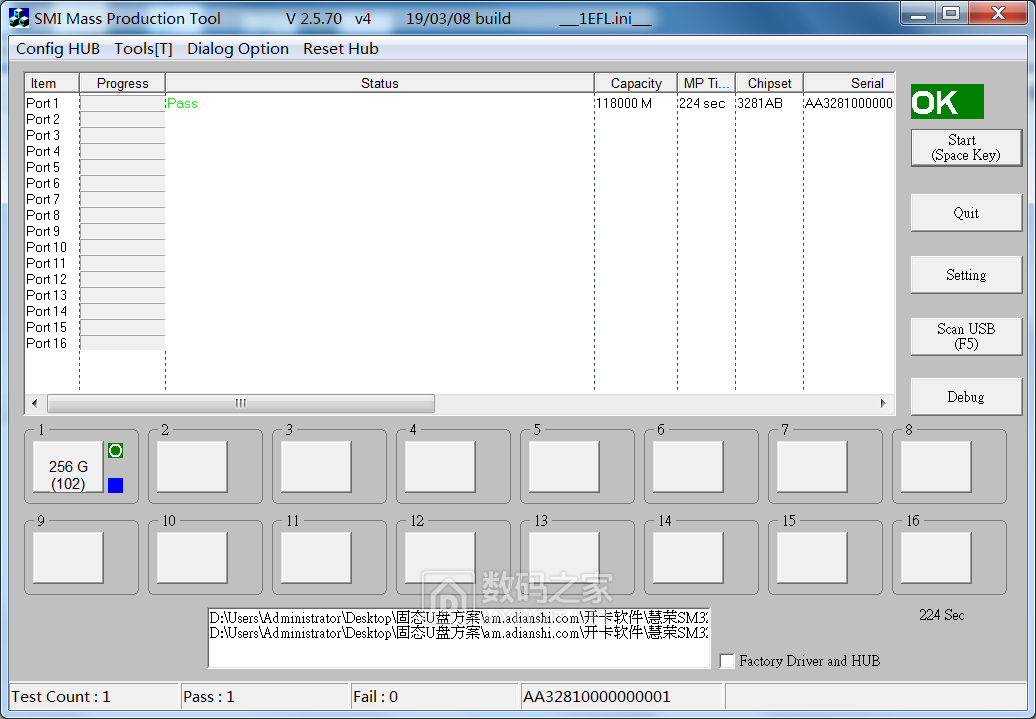Viewport: 1036px width, 719px height.
Task: Click the Capacity column header
Action: [x=636, y=83]
